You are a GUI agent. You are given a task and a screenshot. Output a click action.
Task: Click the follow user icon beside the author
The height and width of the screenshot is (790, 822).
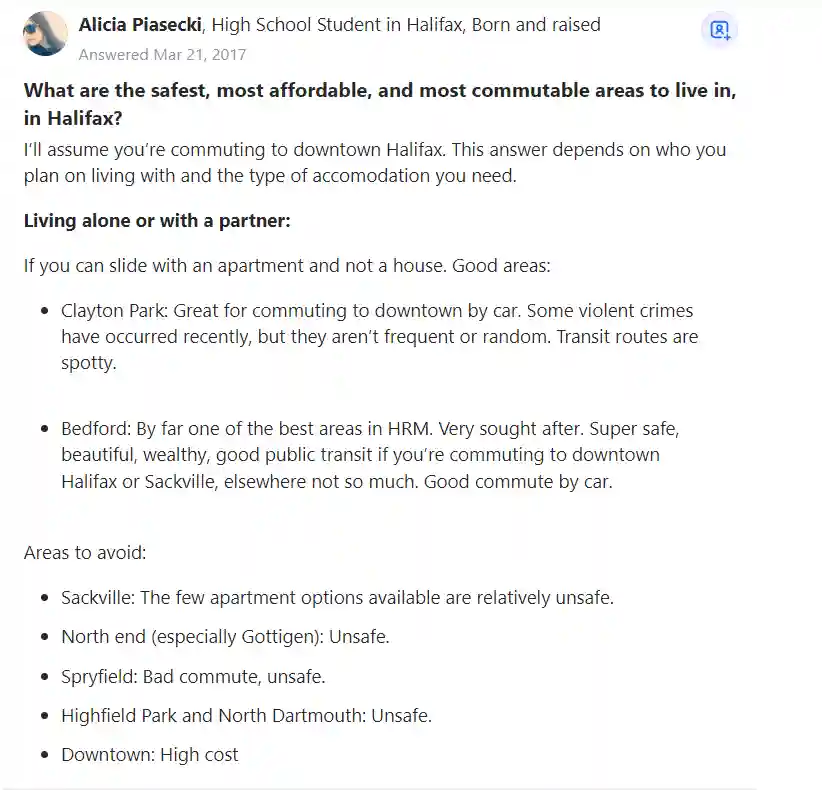pos(719,30)
